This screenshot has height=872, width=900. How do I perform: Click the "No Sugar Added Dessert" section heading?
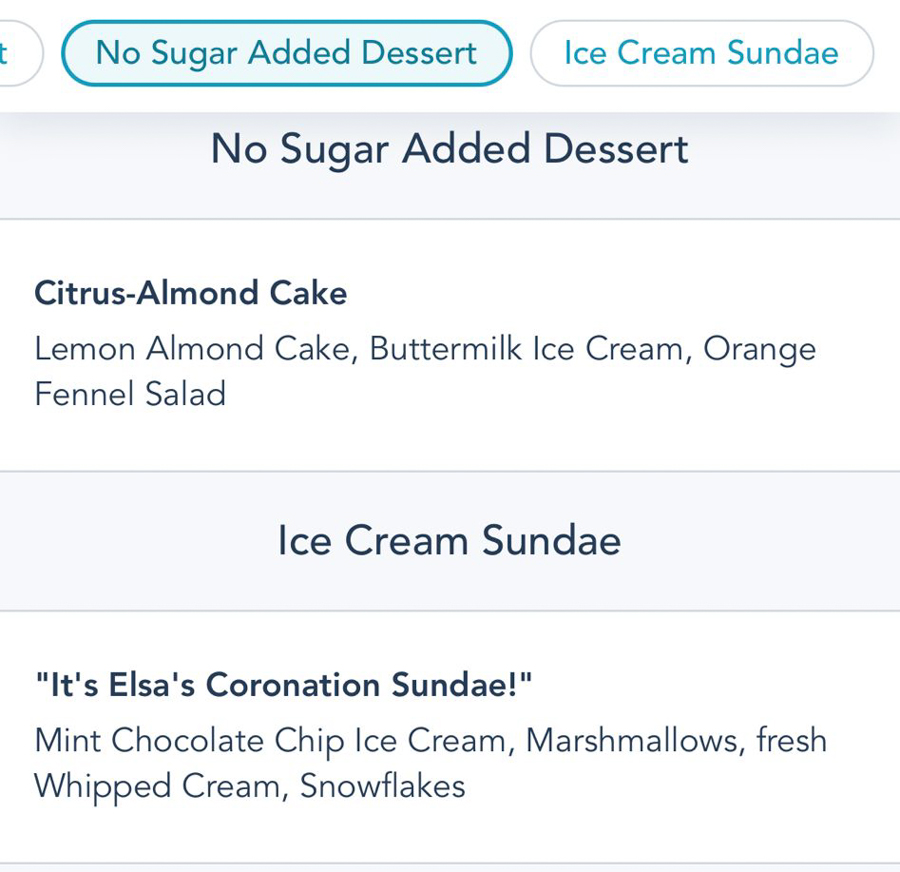(x=449, y=150)
